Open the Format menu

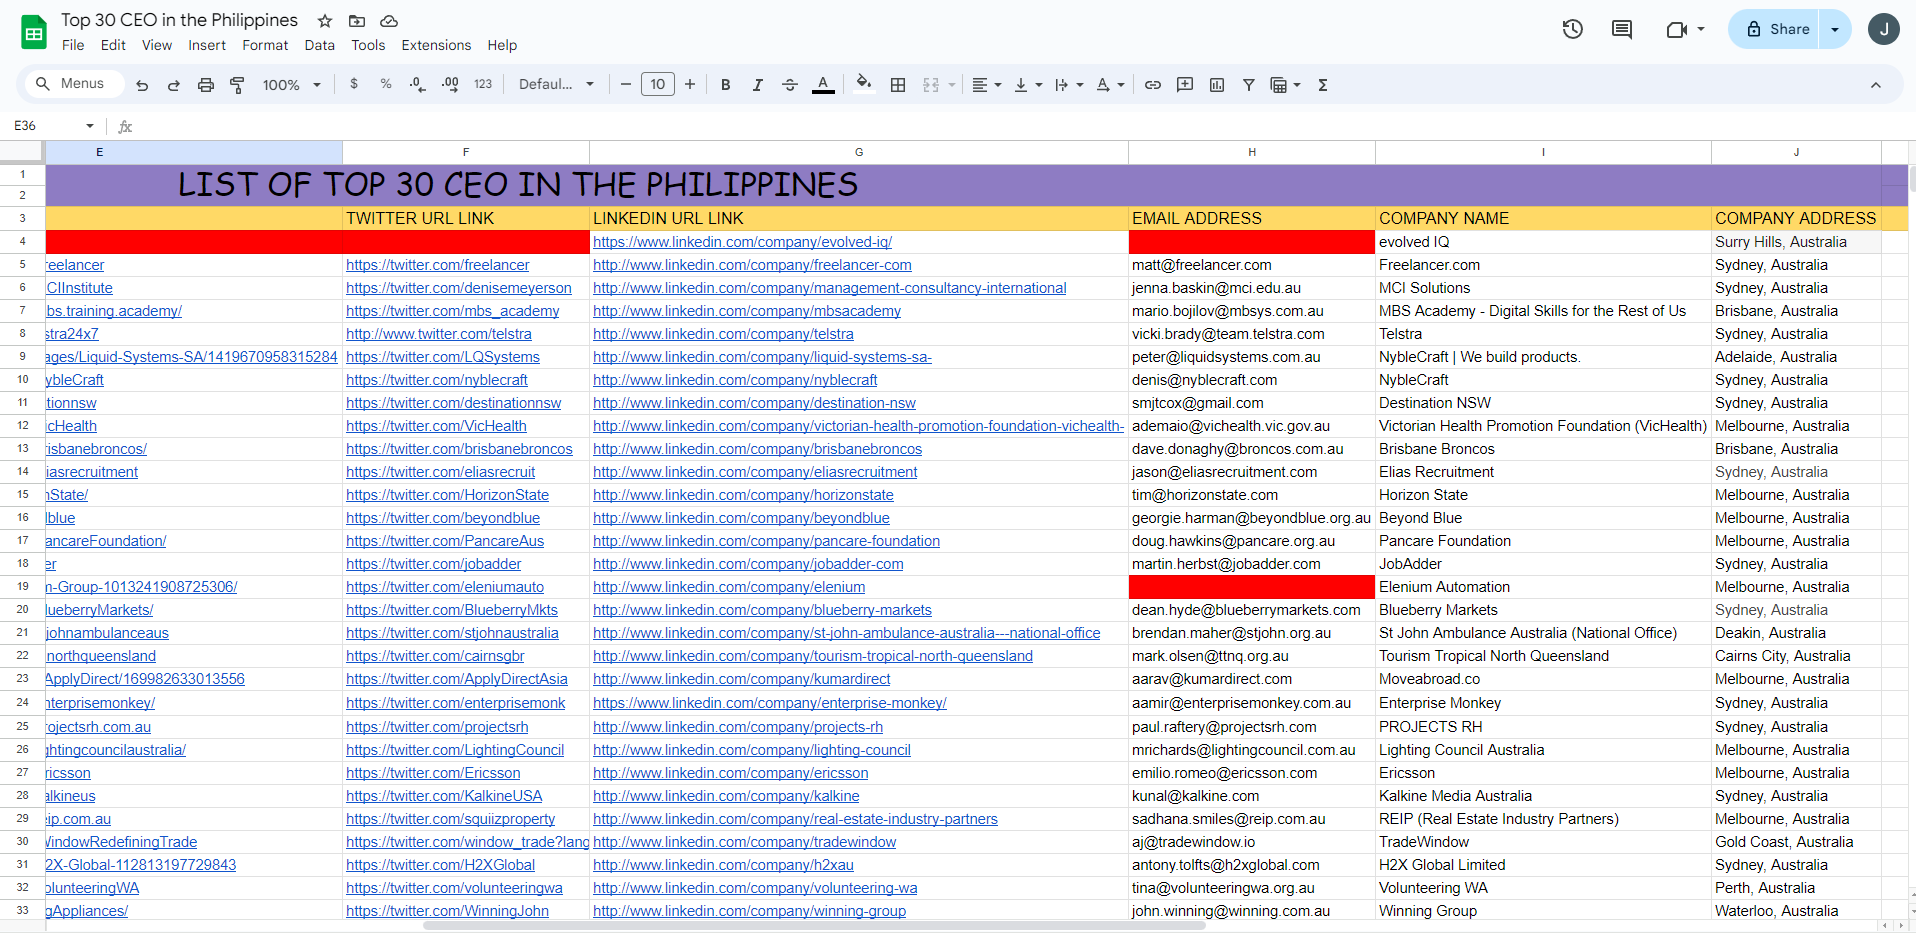pos(265,45)
